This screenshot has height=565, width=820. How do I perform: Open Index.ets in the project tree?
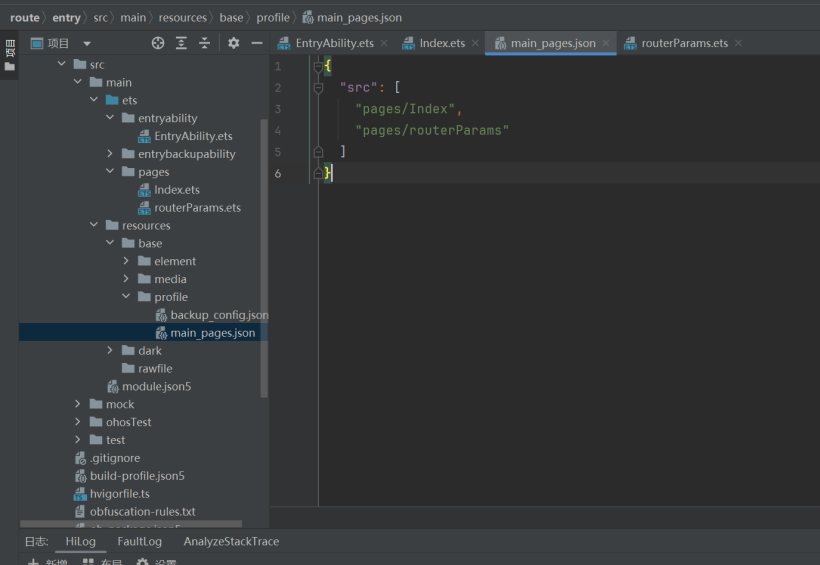169,189
